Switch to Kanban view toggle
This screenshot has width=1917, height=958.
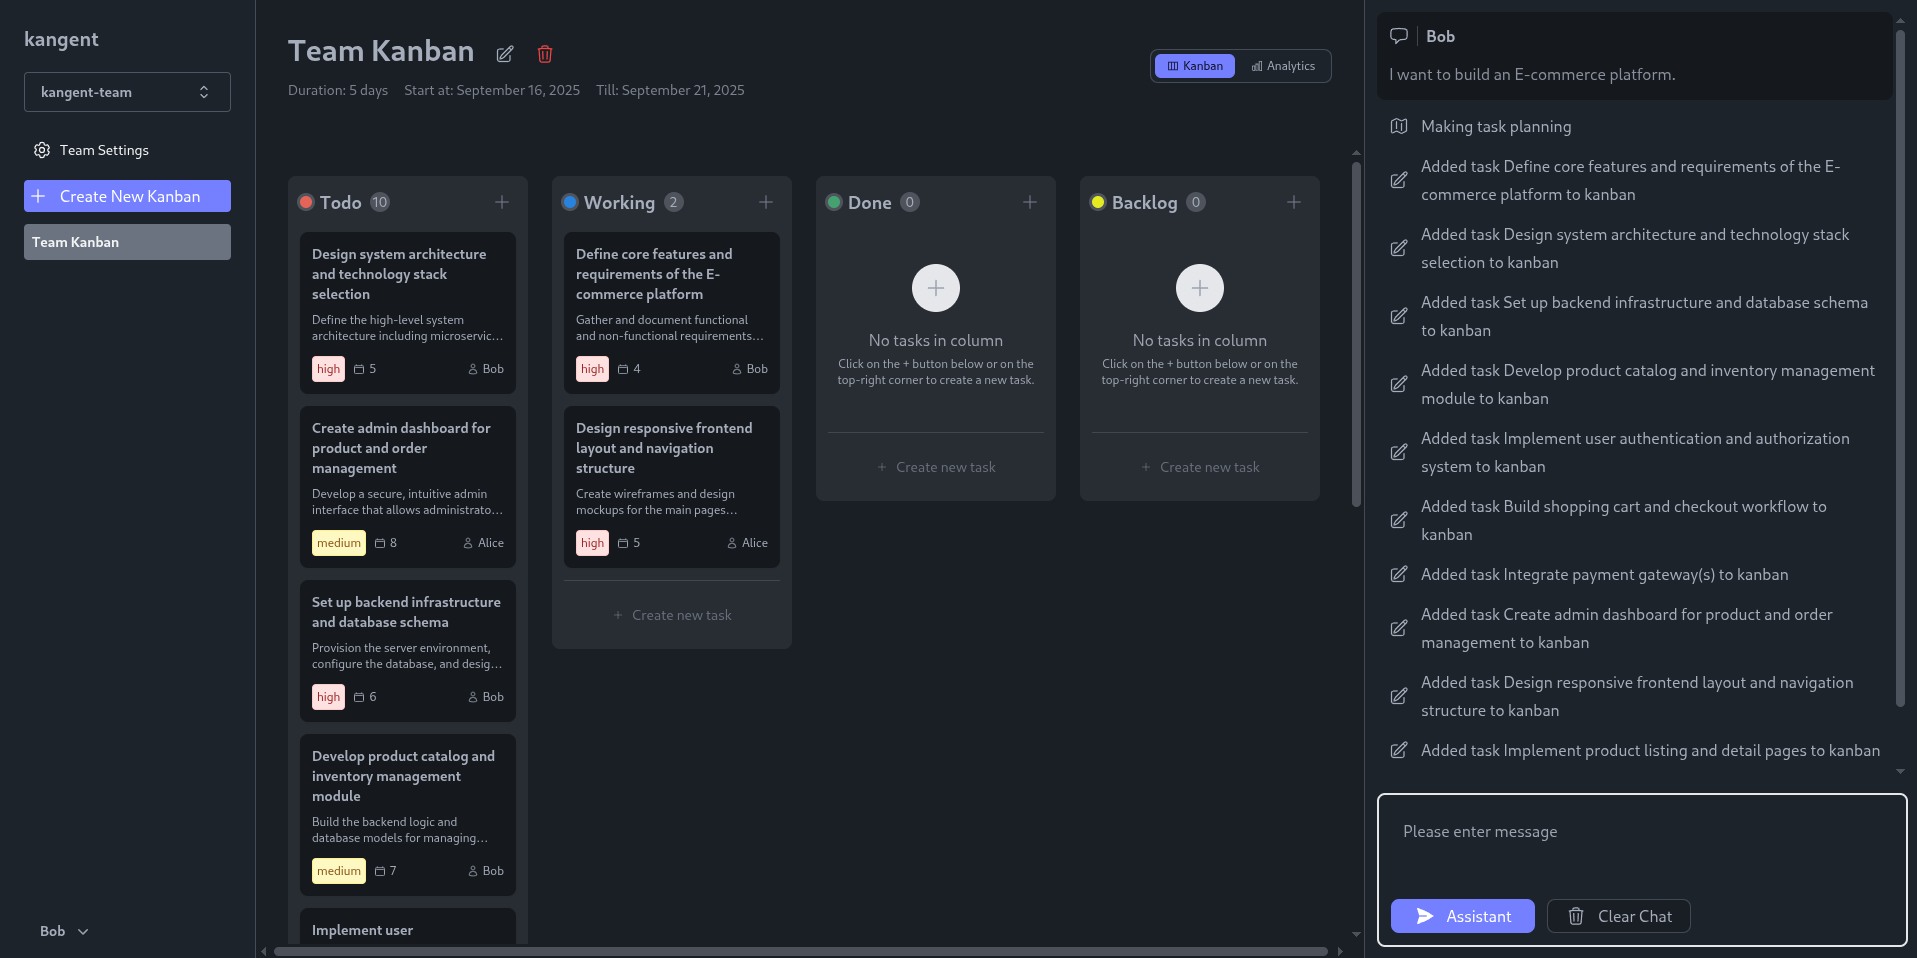point(1195,66)
